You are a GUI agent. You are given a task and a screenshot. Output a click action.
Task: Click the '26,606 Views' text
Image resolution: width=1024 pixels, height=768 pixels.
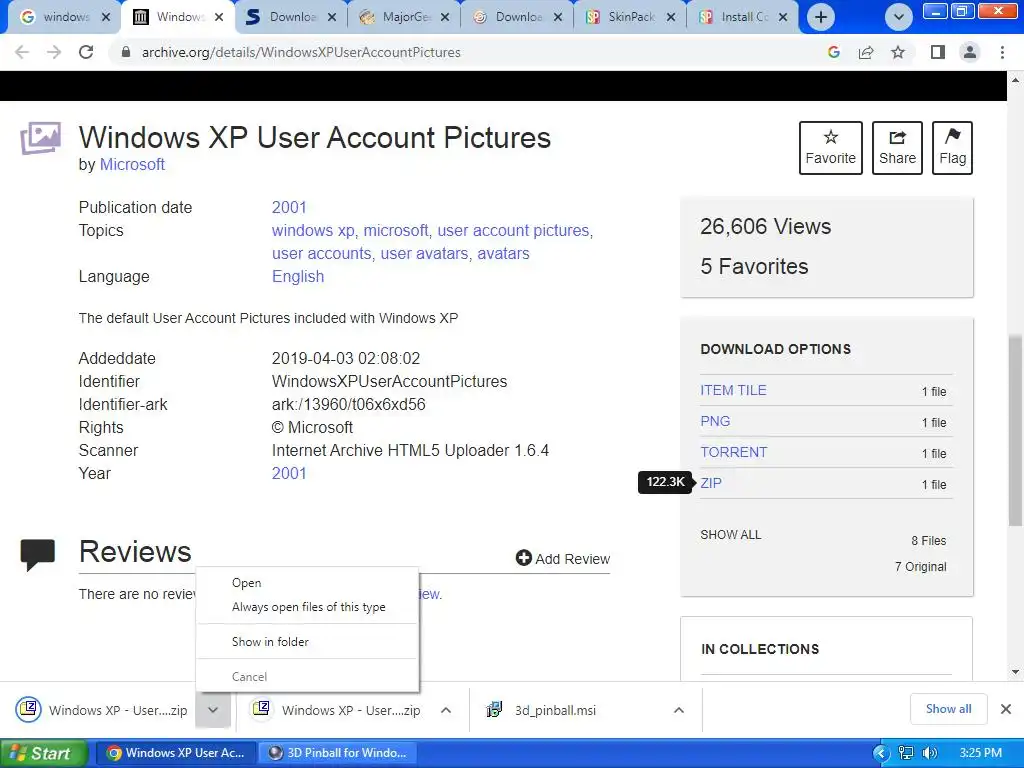[x=765, y=227]
